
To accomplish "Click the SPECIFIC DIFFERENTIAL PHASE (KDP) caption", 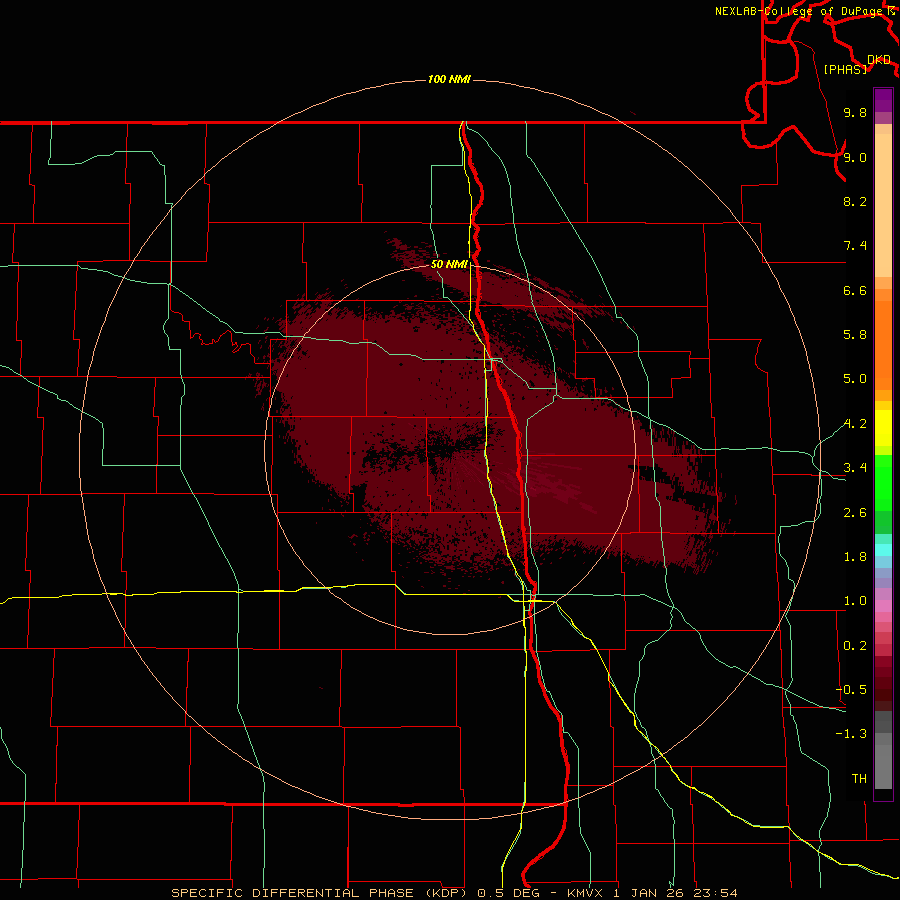I will (x=321, y=893).
